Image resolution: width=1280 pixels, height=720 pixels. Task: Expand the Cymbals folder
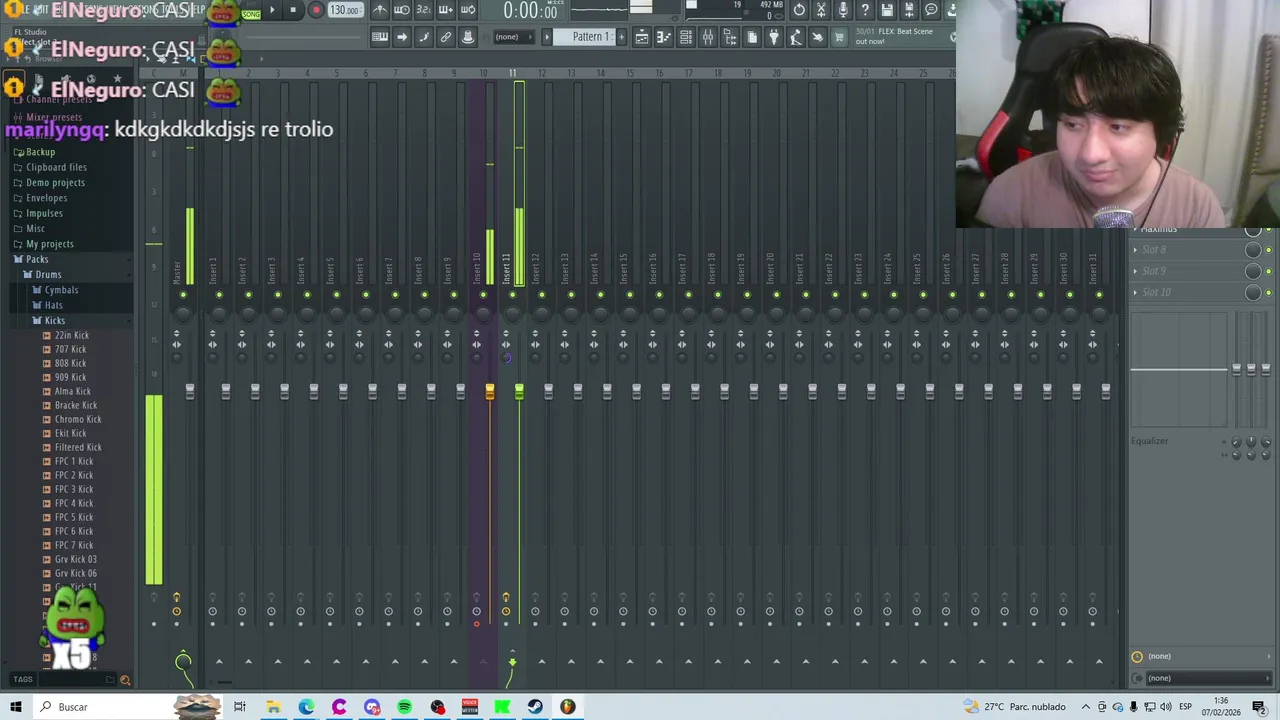click(61, 290)
